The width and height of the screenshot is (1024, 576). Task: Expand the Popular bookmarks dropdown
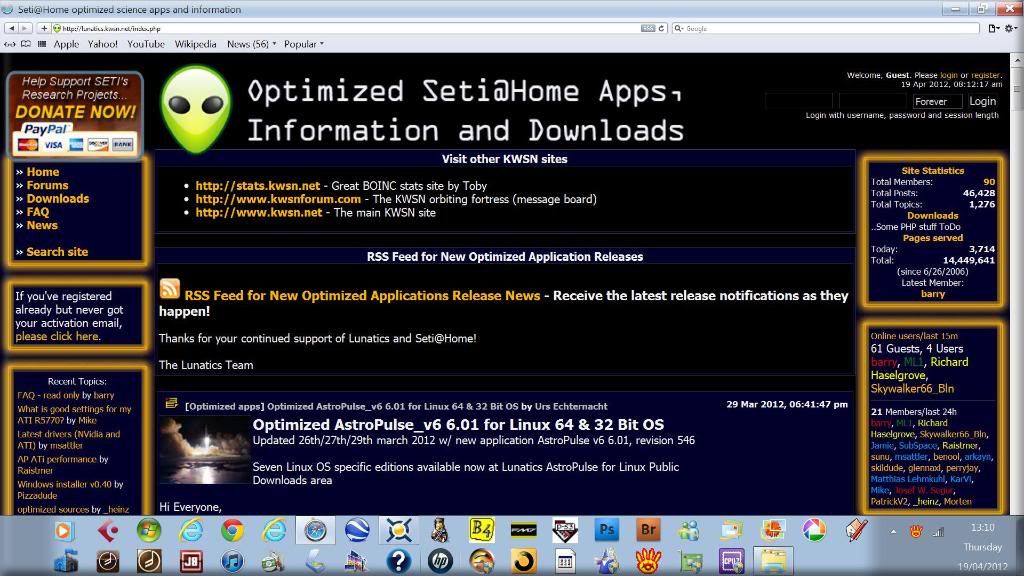[304, 44]
